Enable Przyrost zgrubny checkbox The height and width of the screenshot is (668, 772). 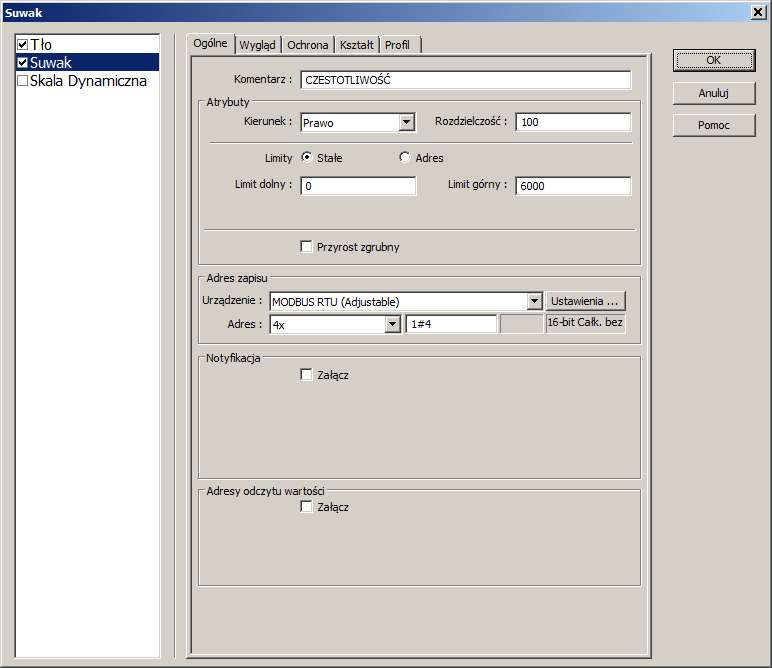(307, 247)
